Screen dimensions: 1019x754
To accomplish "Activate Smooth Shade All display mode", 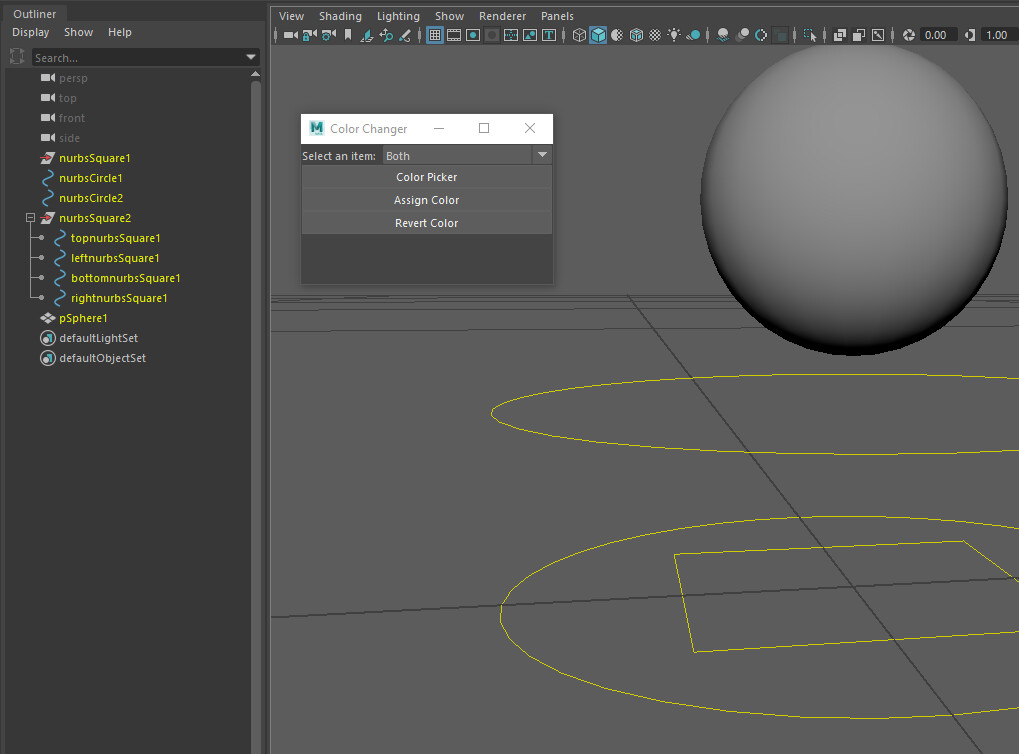I will tap(597, 34).
